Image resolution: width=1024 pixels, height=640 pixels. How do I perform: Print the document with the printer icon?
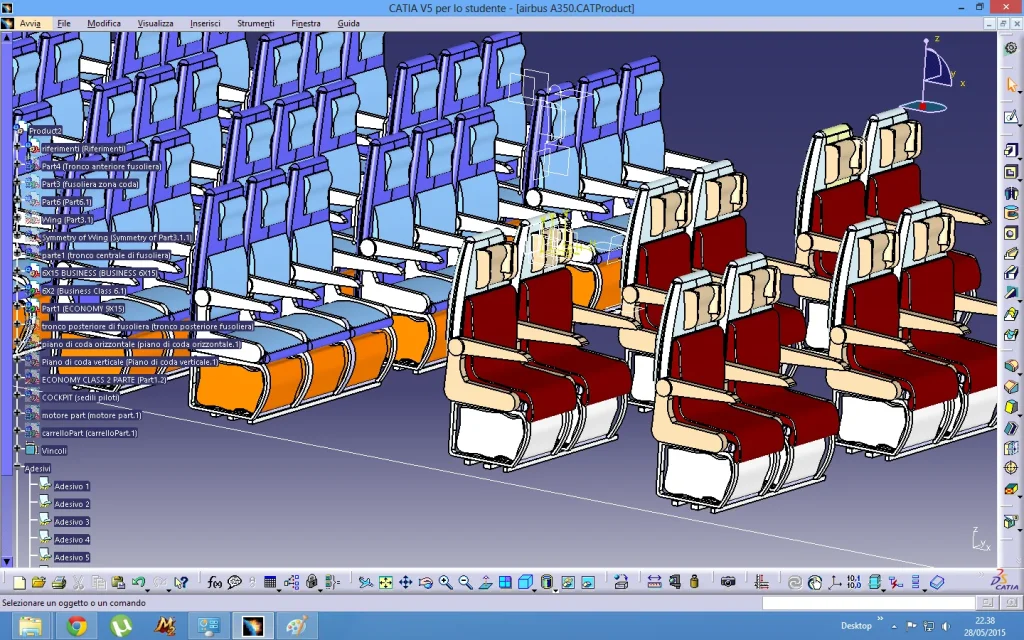[x=59, y=583]
